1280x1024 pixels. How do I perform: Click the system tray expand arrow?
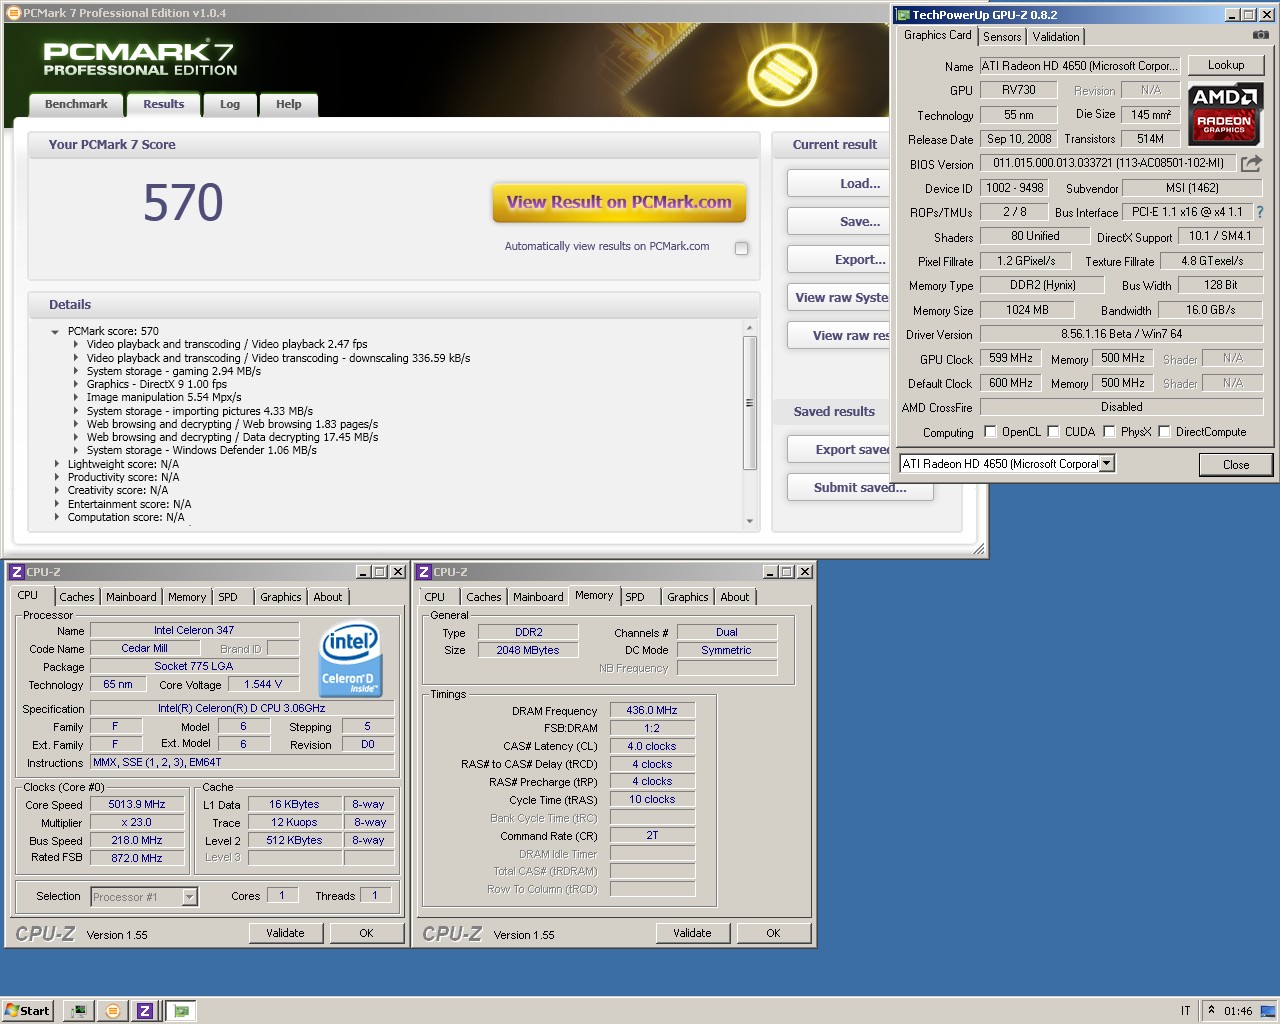1211,1010
